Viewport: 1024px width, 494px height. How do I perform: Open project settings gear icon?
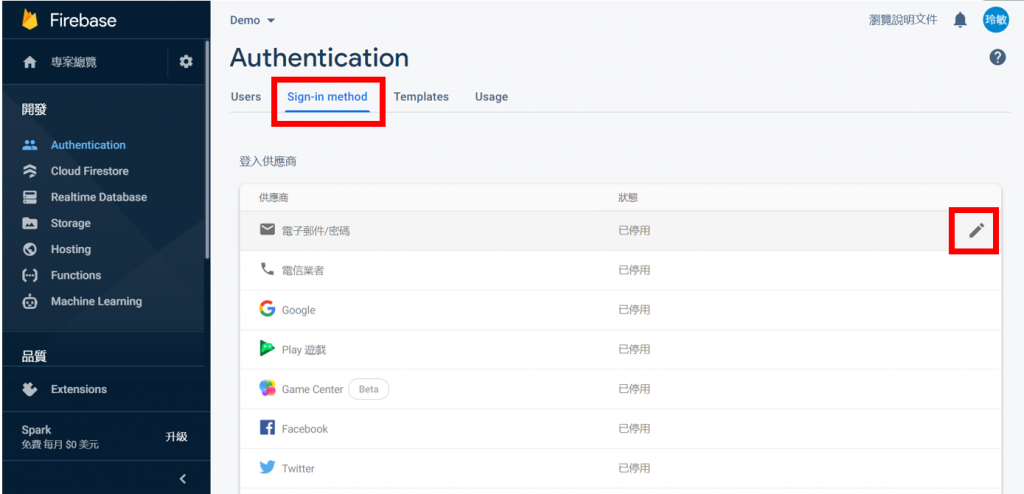(x=186, y=61)
